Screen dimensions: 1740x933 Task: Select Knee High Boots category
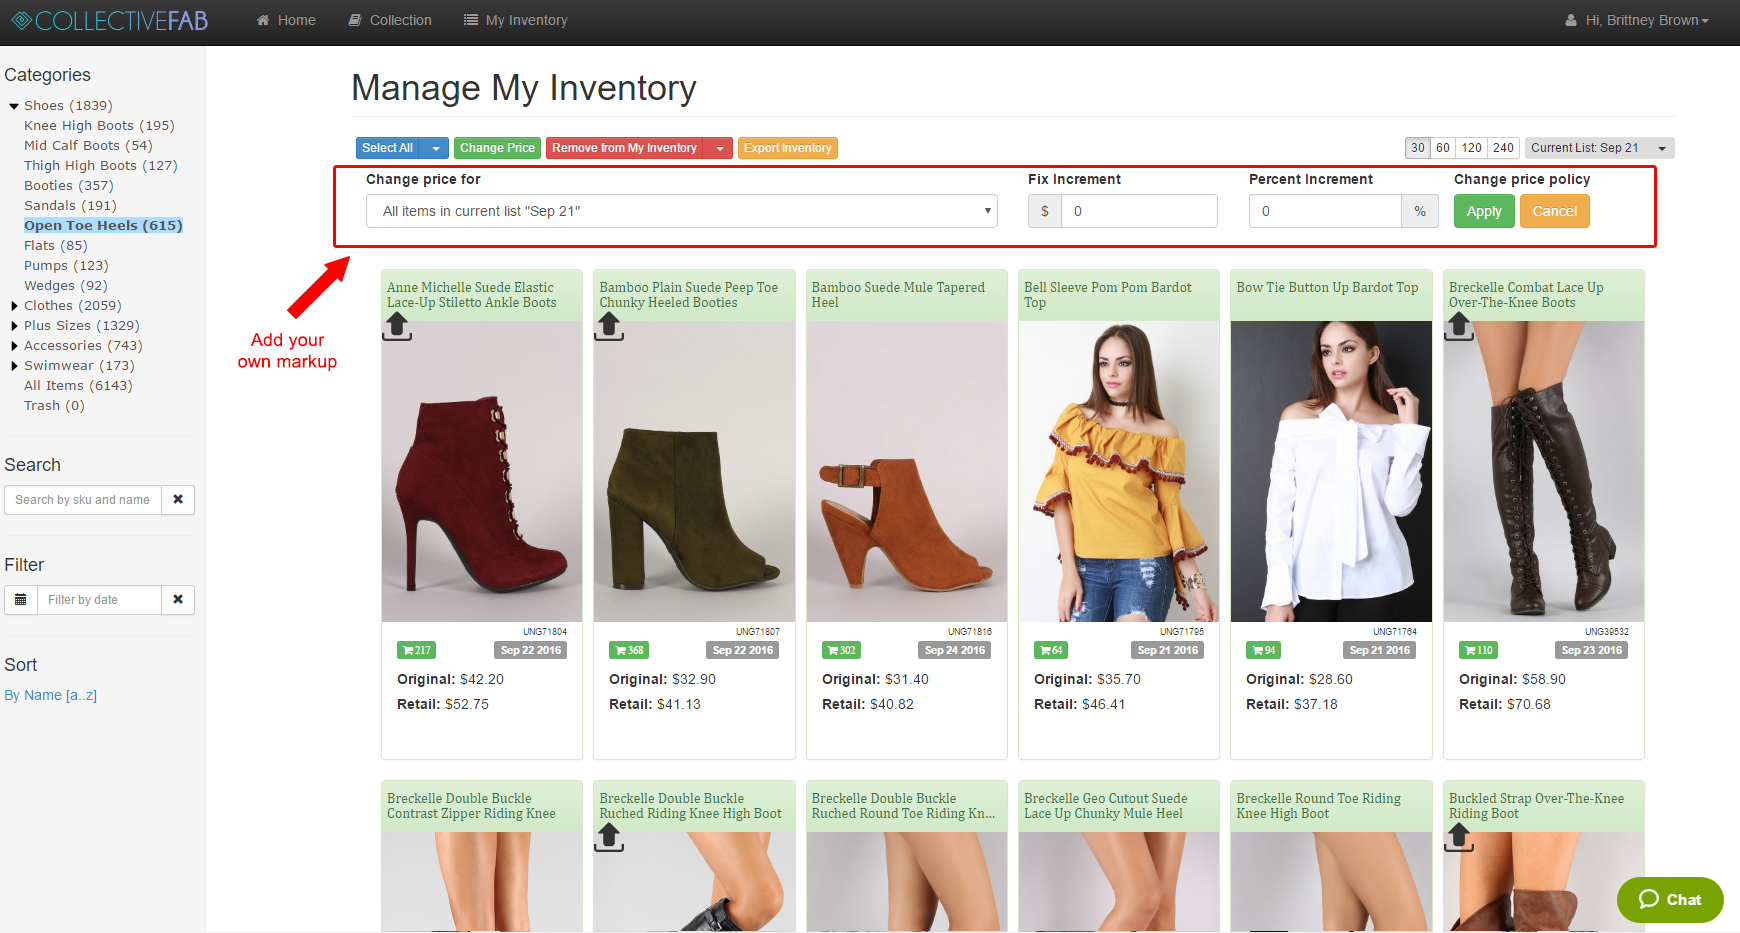click(x=99, y=126)
